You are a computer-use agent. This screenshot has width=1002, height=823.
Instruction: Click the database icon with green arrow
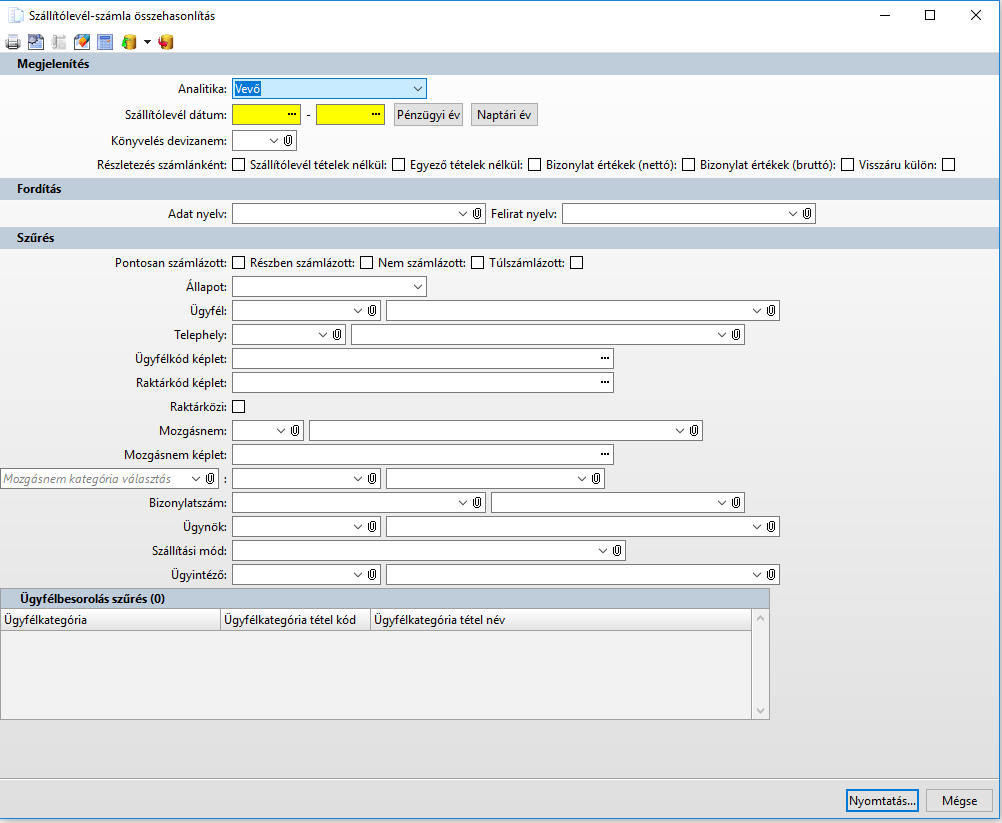coord(128,42)
